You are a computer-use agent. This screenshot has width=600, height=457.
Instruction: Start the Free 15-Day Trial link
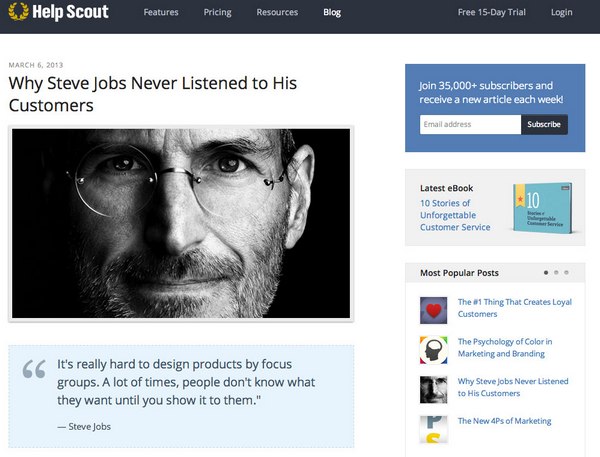[492, 12]
